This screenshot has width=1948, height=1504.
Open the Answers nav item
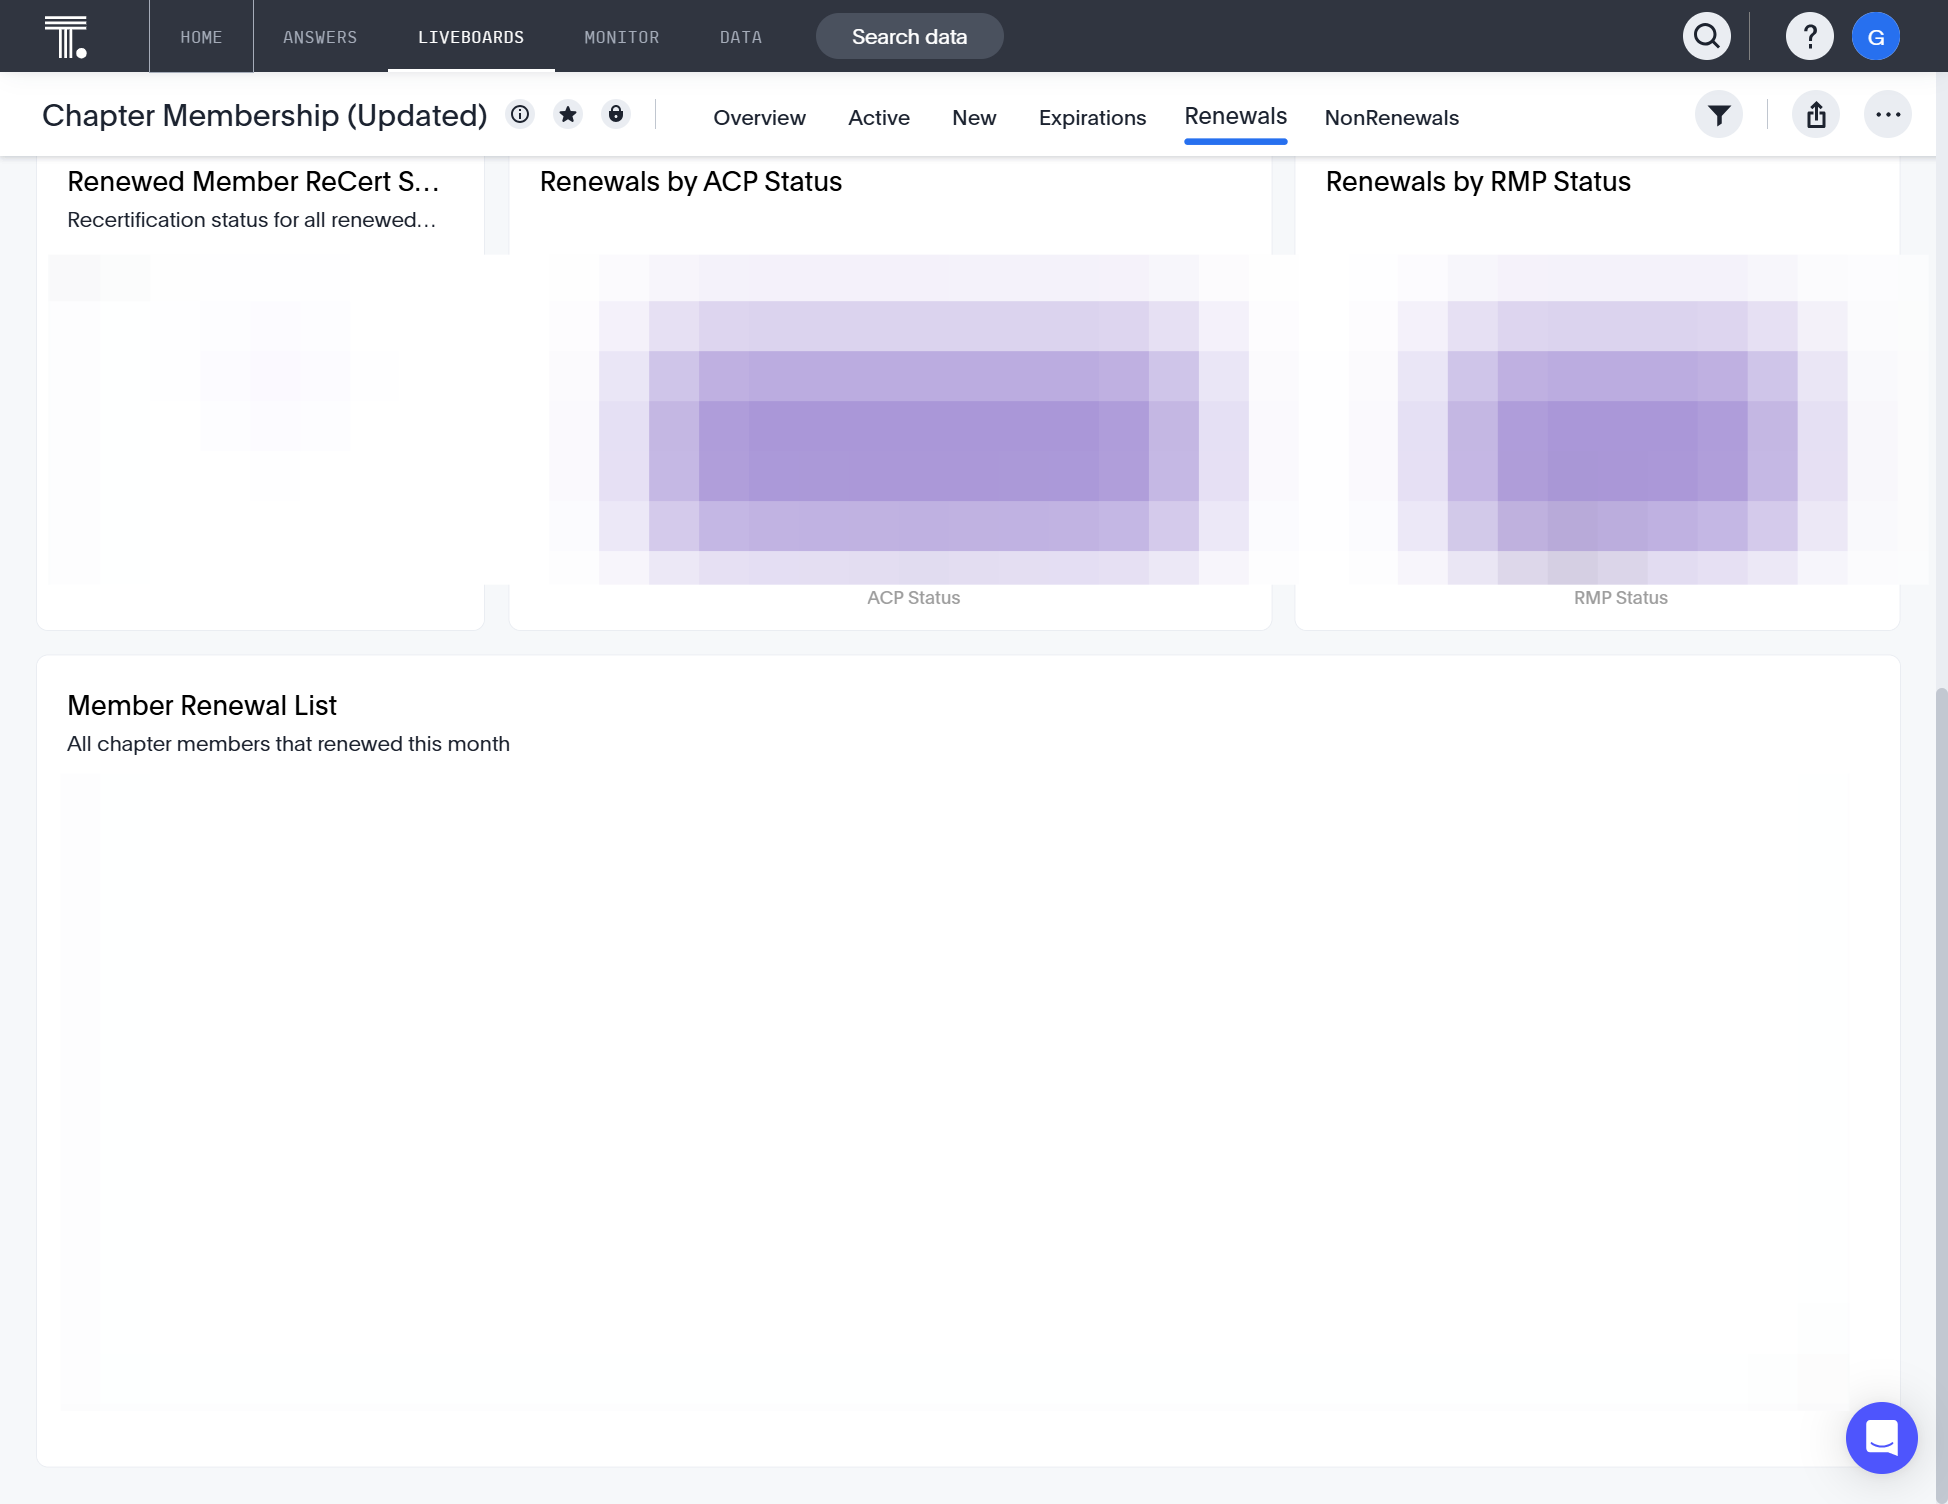coord(320,37)
